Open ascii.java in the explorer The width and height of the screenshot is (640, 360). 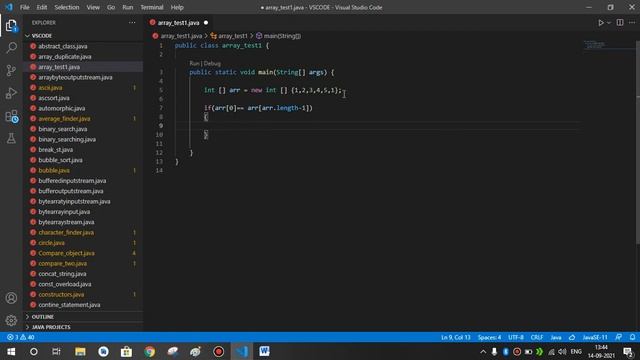click(x=50, y=88)
